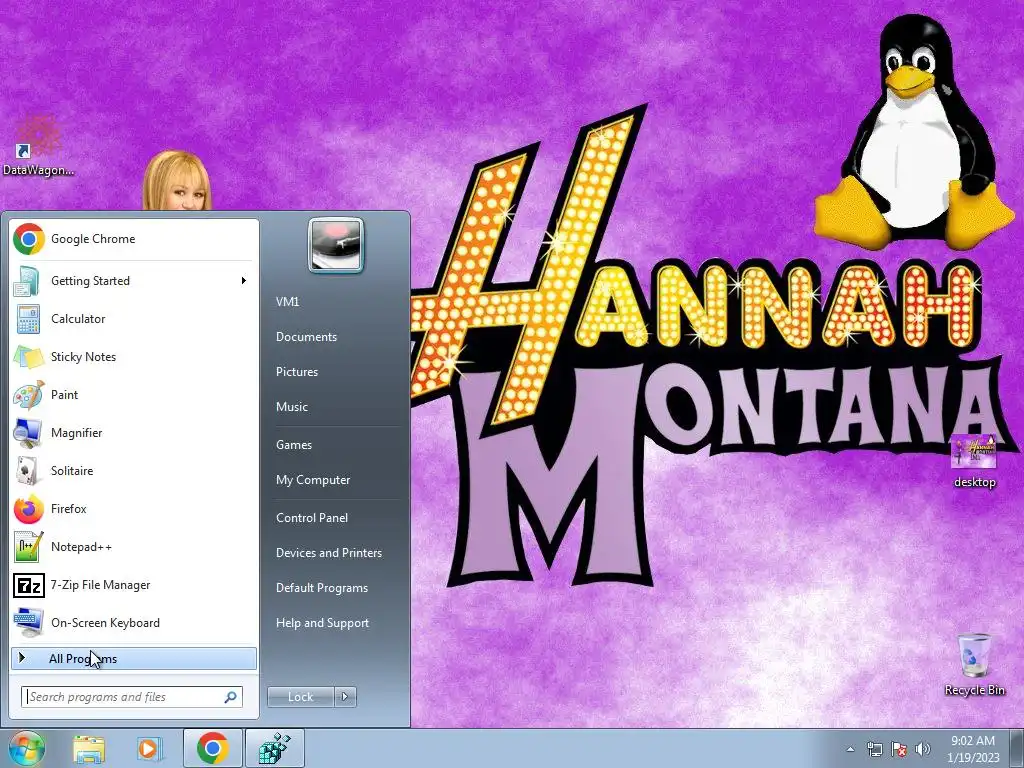Launch the On-Screen Keyboard
Screen dimensions: 1024x768
[134, 622]
